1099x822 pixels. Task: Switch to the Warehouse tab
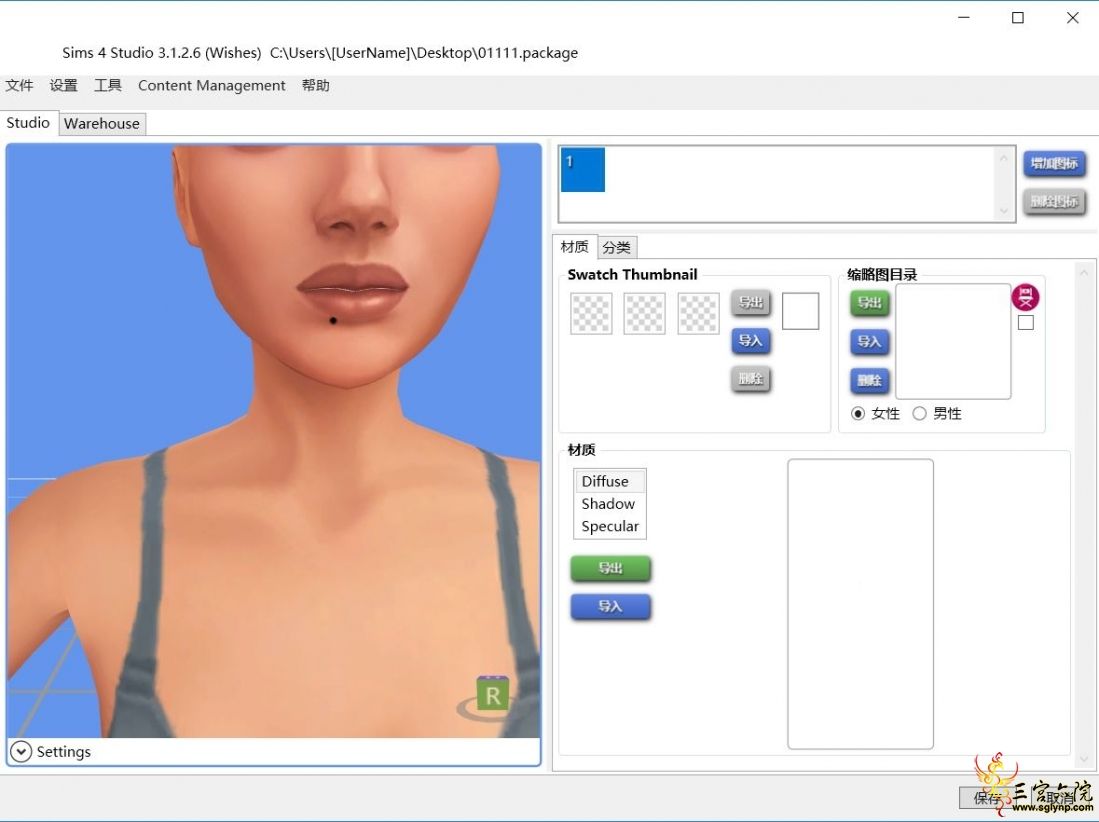click(102, 123)
